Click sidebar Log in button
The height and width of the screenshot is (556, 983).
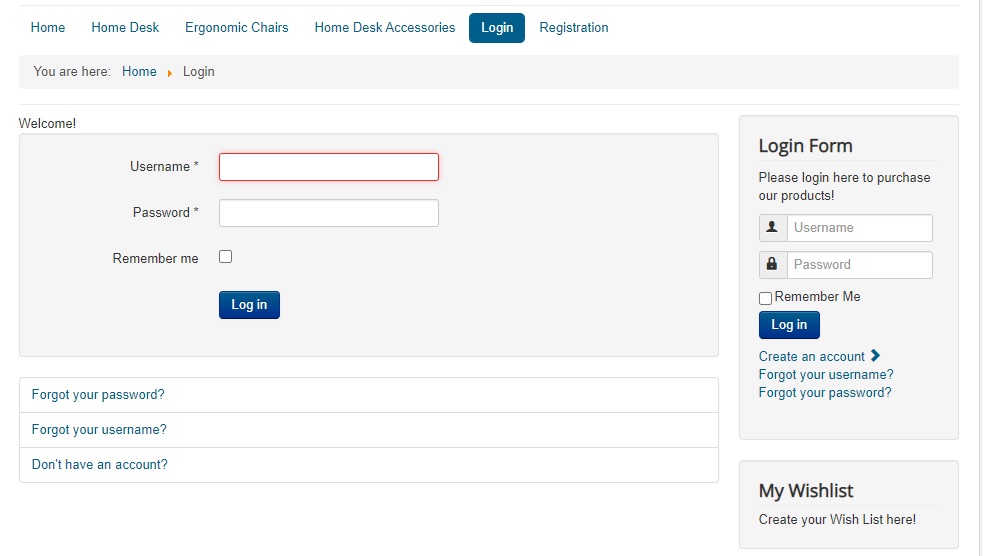click(789, 325)
